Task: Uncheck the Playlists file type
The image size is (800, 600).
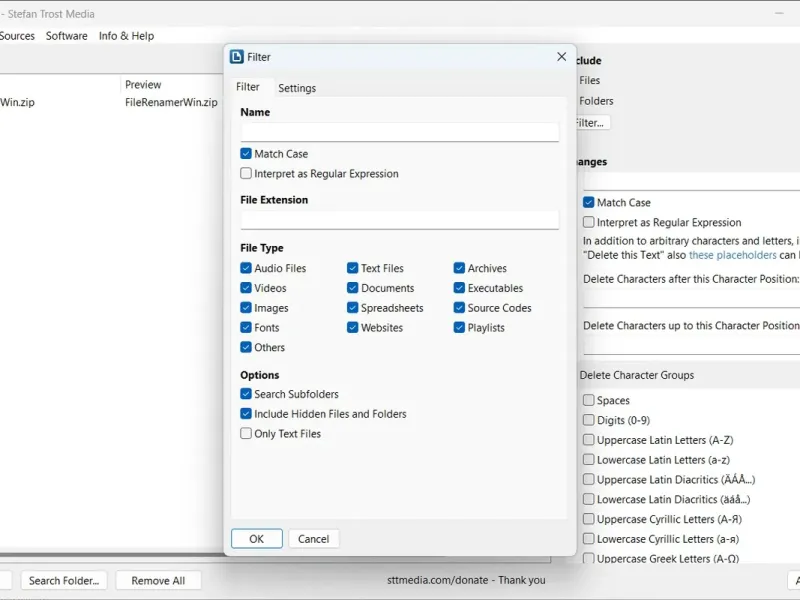Action: 459,328
